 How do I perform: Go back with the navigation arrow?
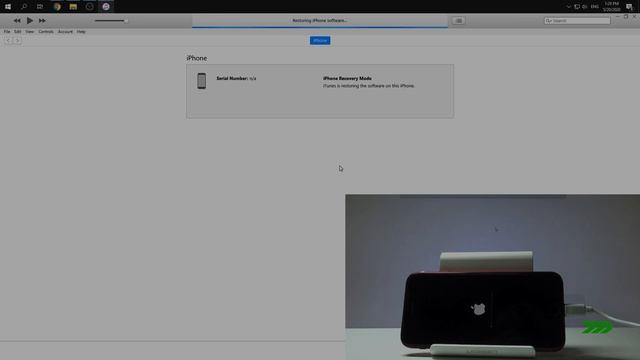tap(8, 40)
